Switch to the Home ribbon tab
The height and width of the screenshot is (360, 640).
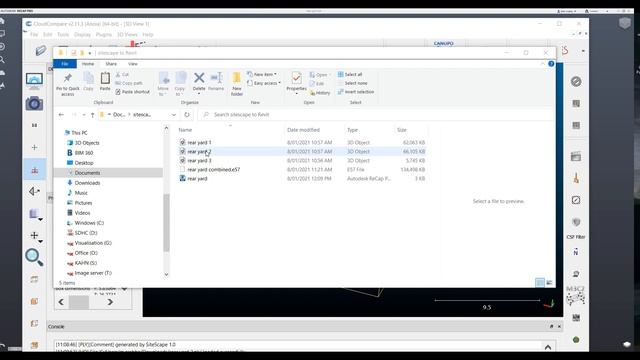point(88,64)
